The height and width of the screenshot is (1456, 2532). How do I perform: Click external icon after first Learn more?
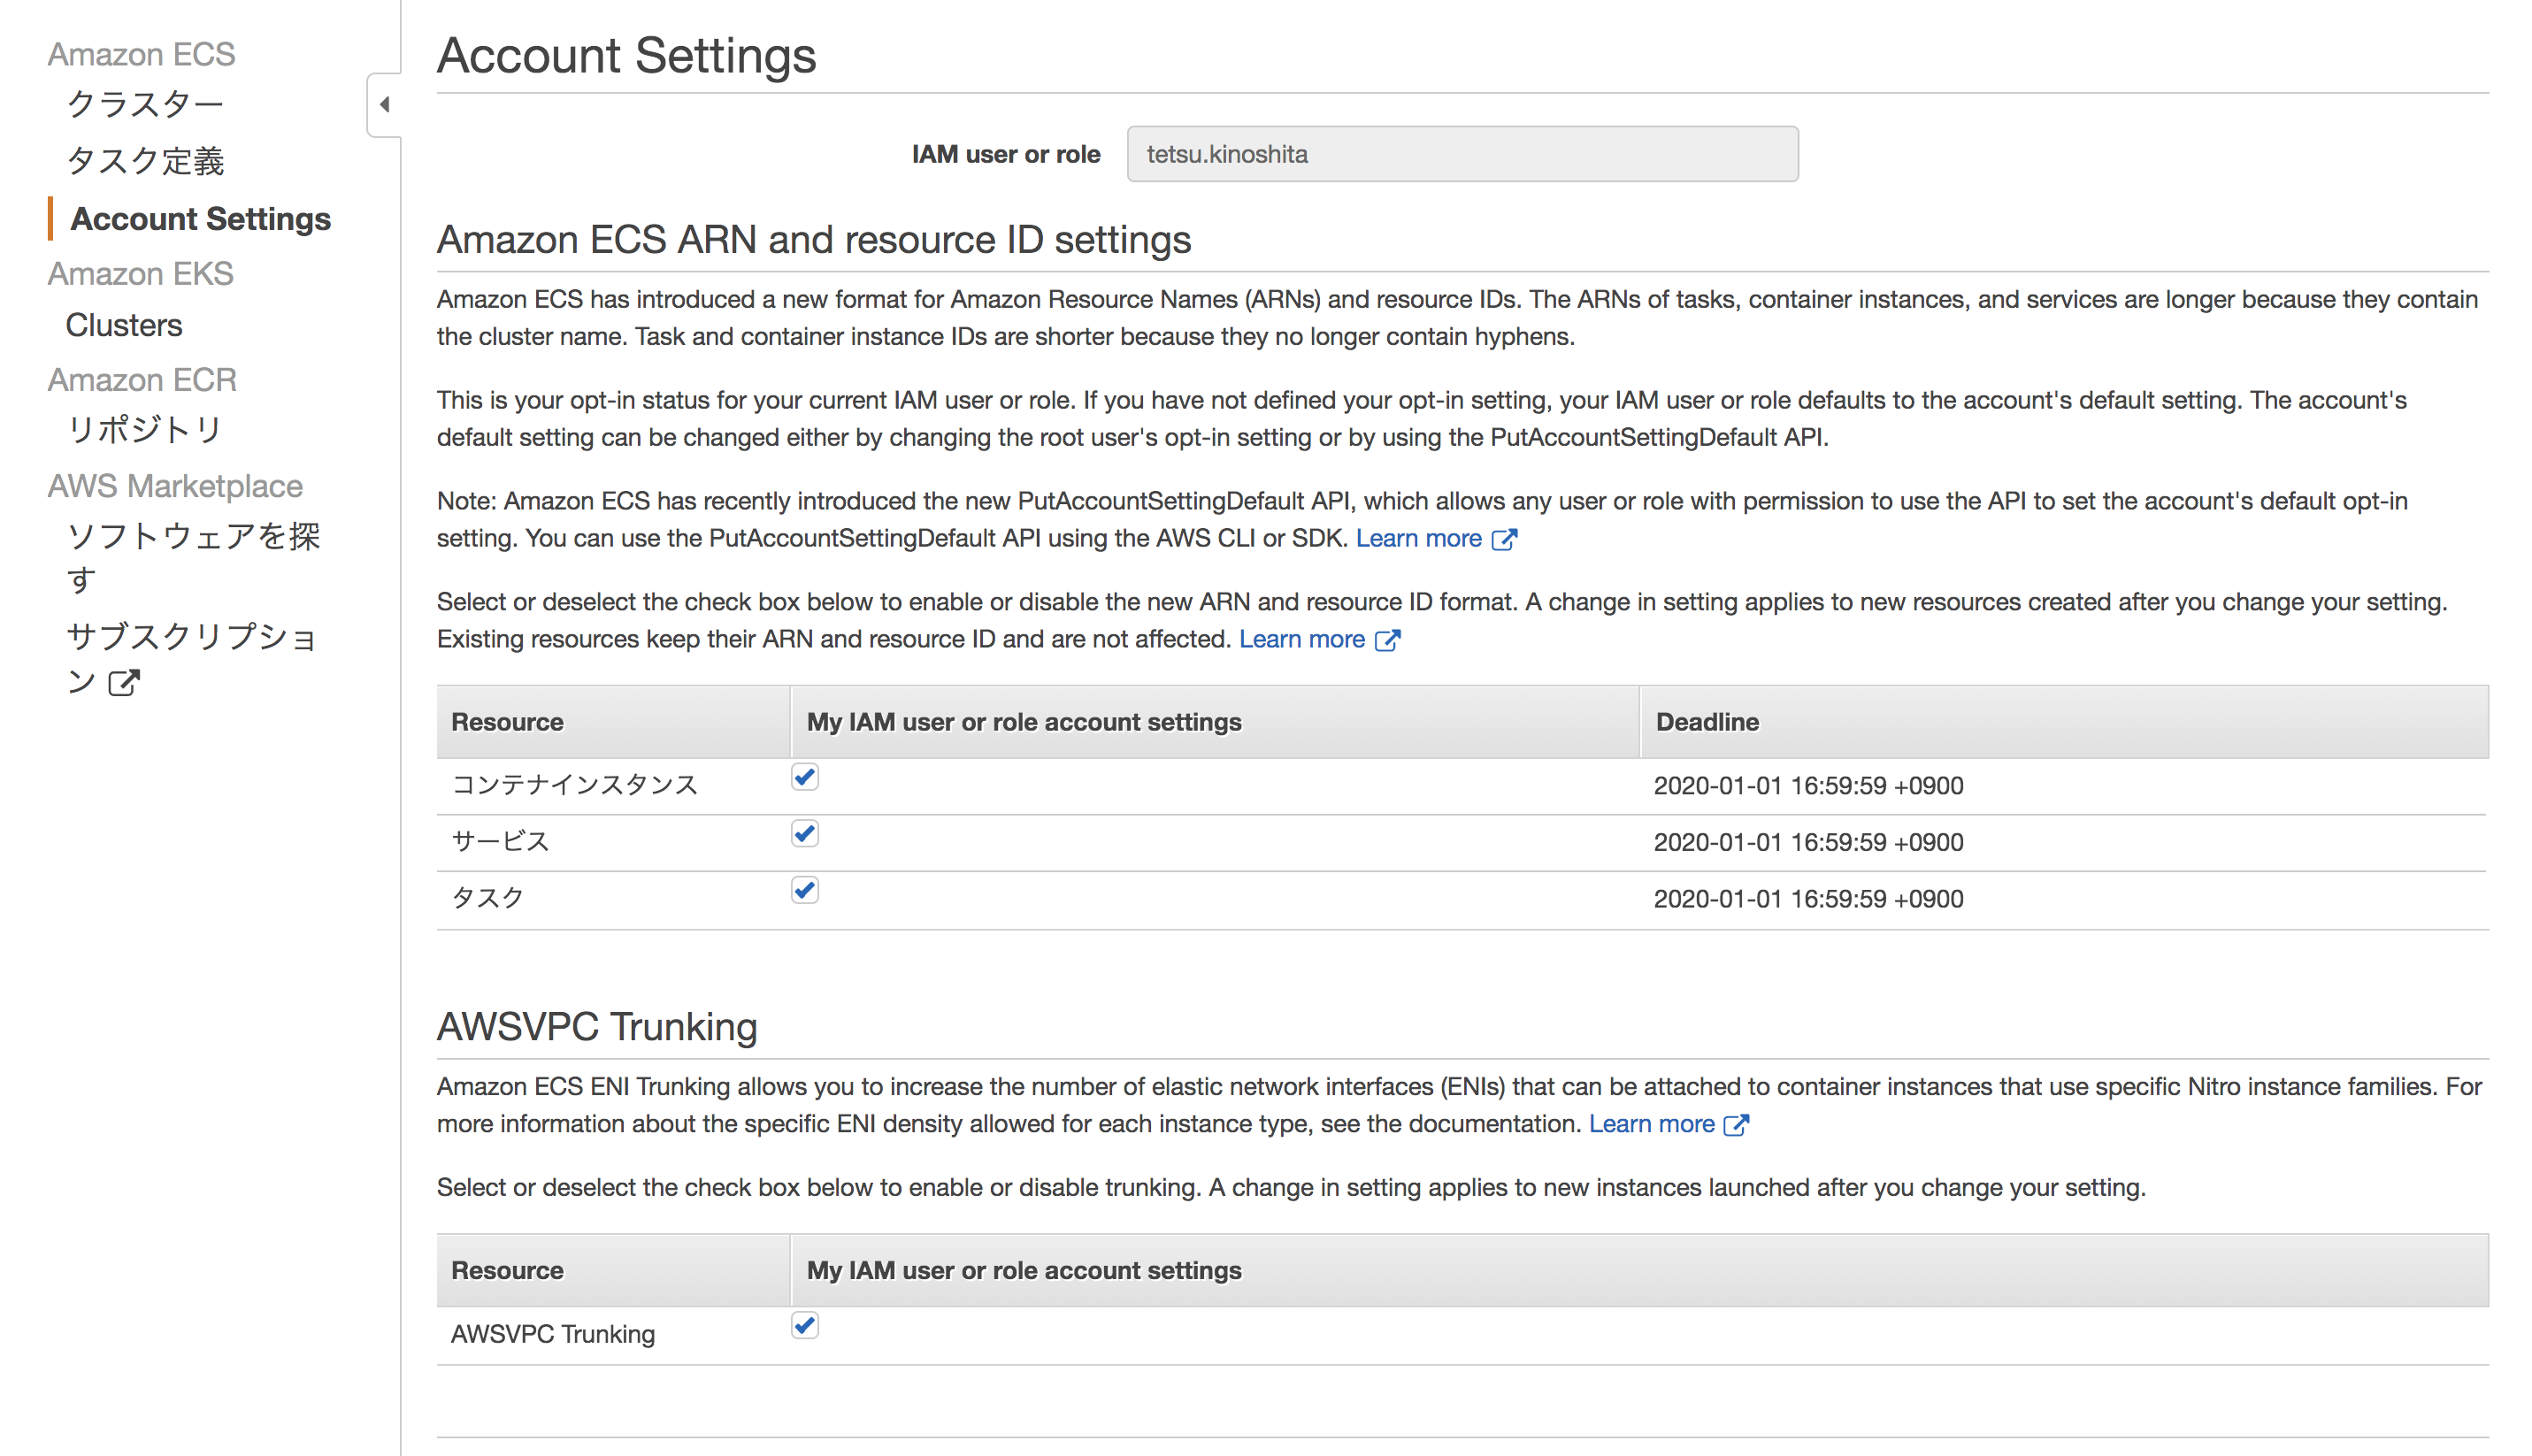(x=1504, y=540)
